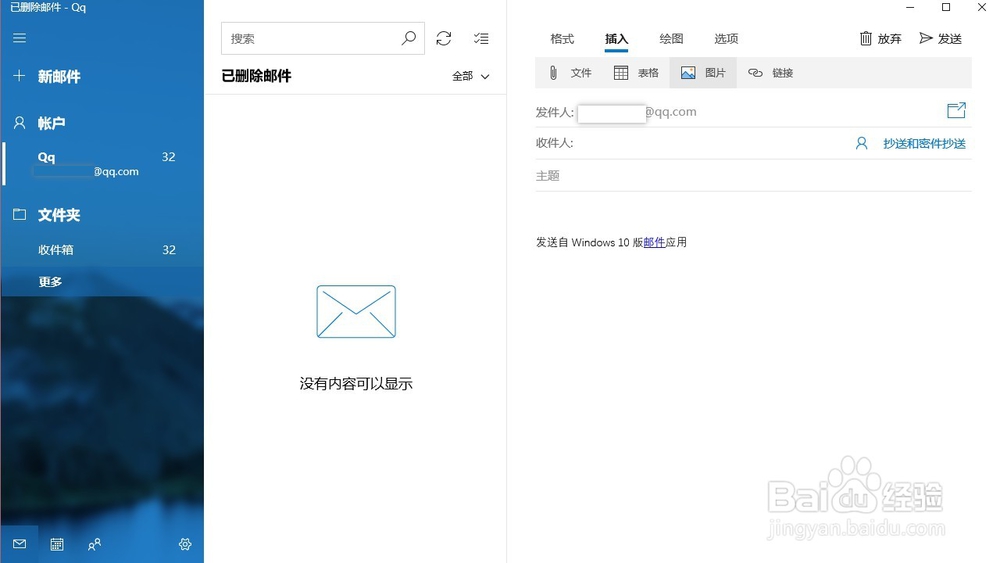Switch to the 绘图 tab
This screenshot has height=563, width=1000.
(671, 39)
